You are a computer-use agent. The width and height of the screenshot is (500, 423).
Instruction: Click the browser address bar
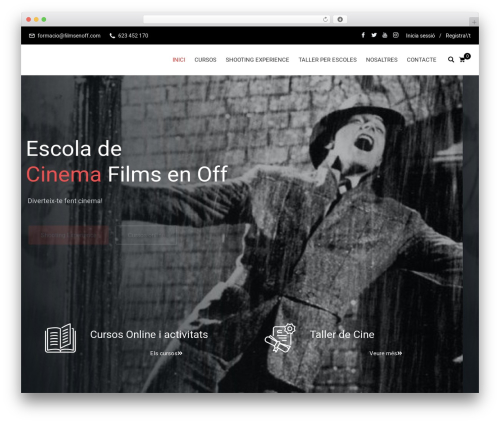[x=237, y=19]
